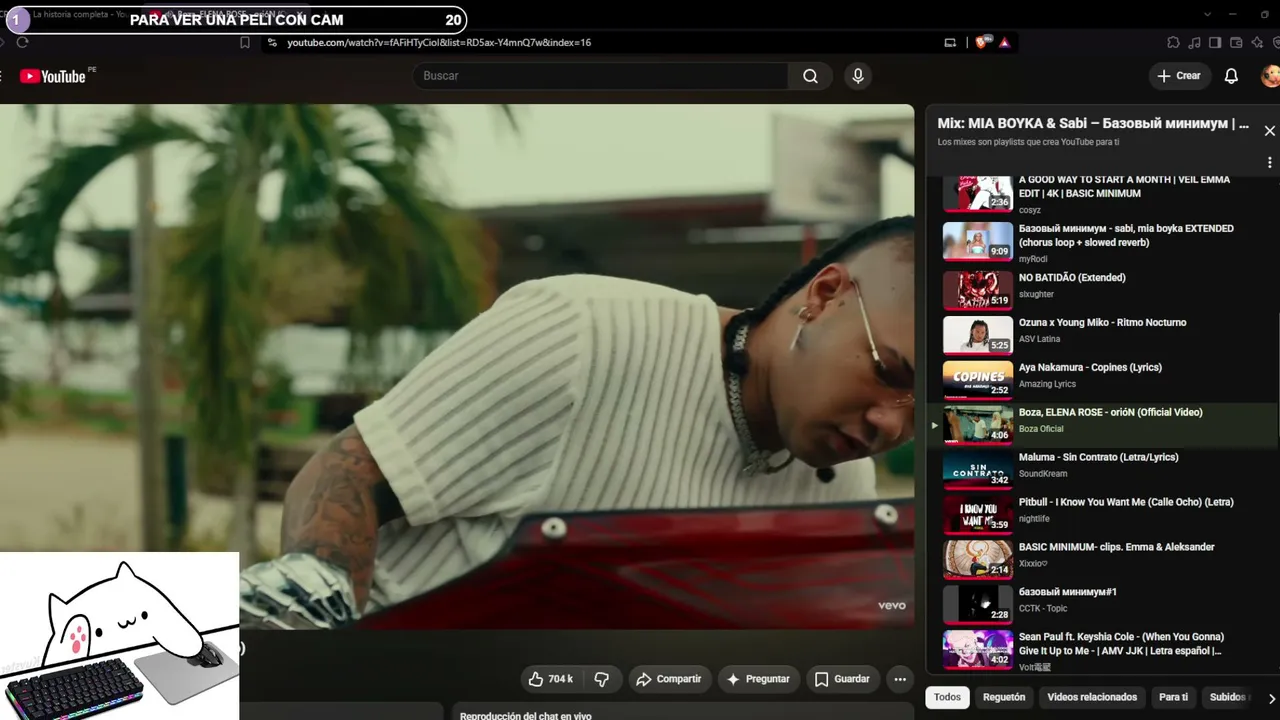Viewport: 1280px width, 720px height.
Task: Open the media control music note icon
Action: 1194,42
